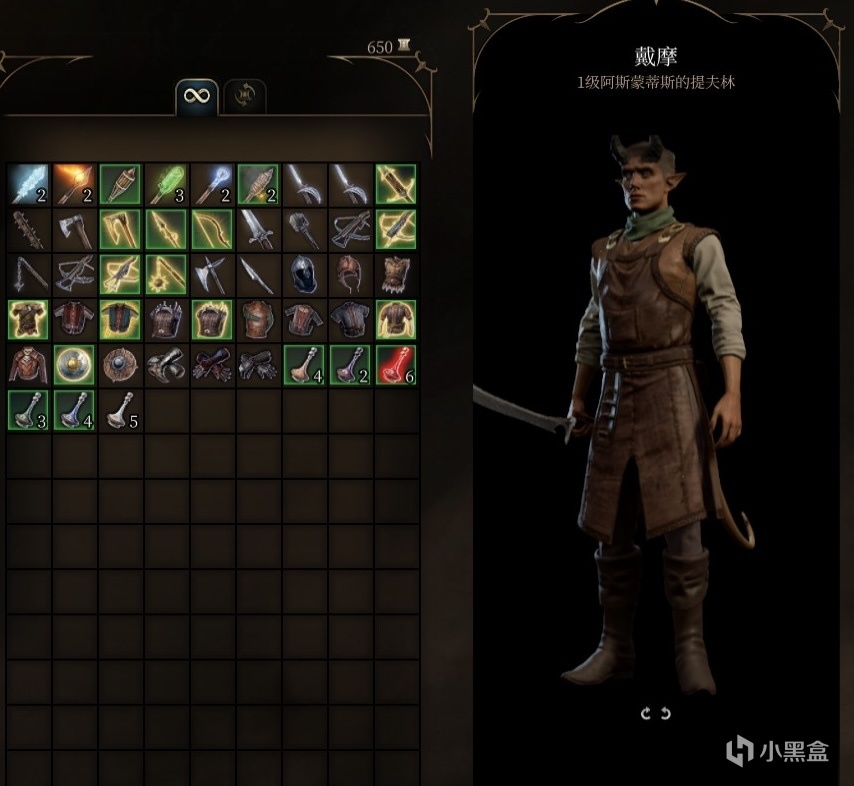Screen dimensions: 854x786
Task: Select the red healing potion stack of 6
Action: [x=396, y=364]
